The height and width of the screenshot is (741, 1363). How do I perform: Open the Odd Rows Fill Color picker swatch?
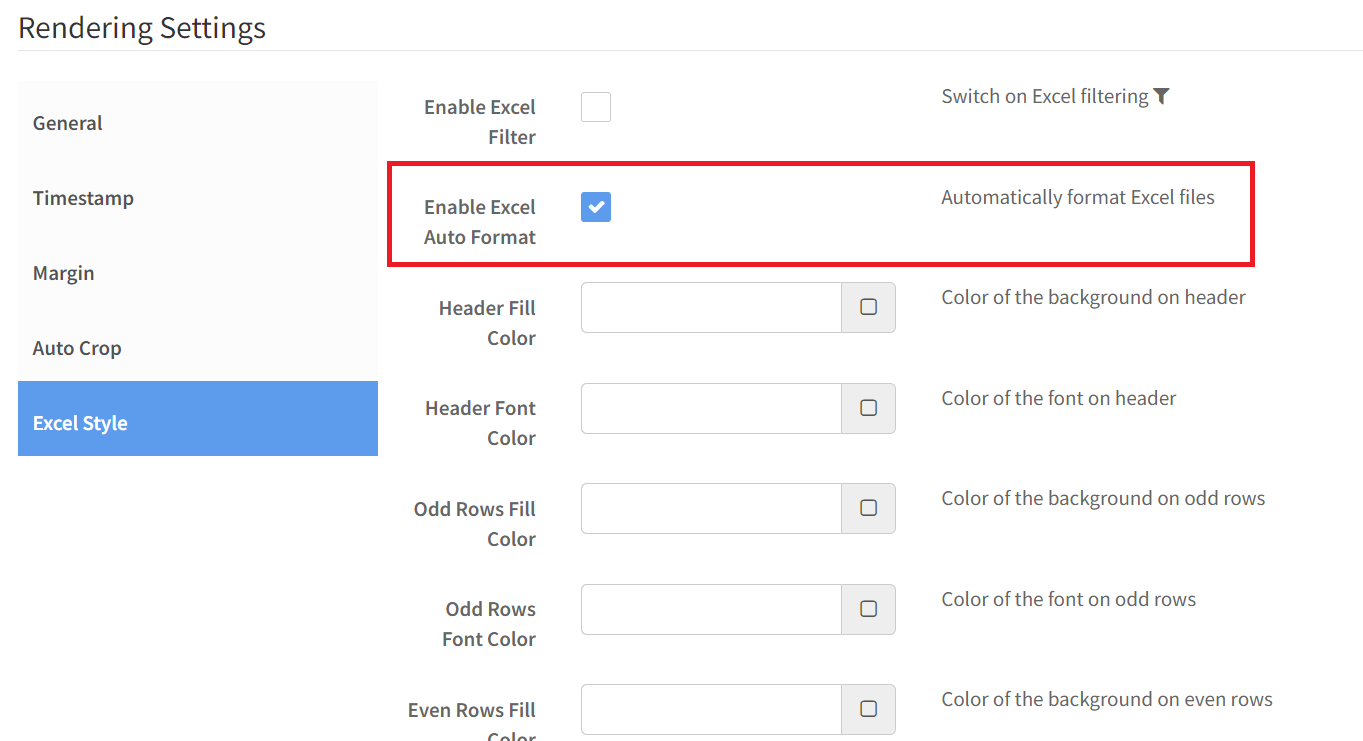[868, 508]
